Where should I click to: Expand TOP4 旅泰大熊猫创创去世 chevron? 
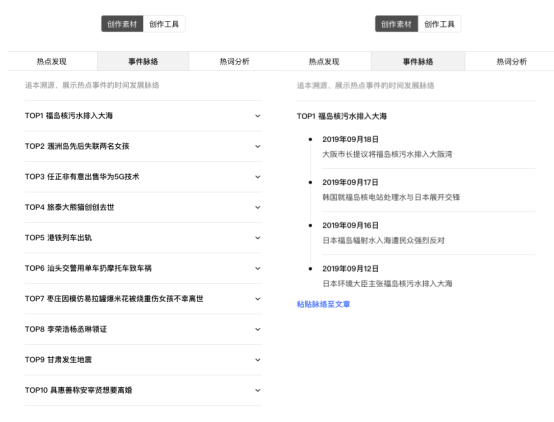(x=258, y=207)
